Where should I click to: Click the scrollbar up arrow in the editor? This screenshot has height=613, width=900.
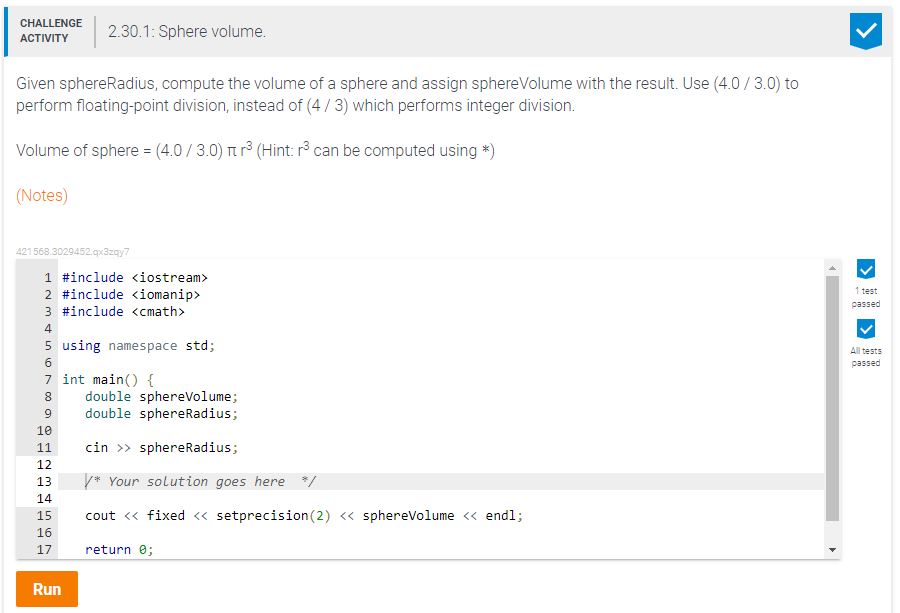832,267
